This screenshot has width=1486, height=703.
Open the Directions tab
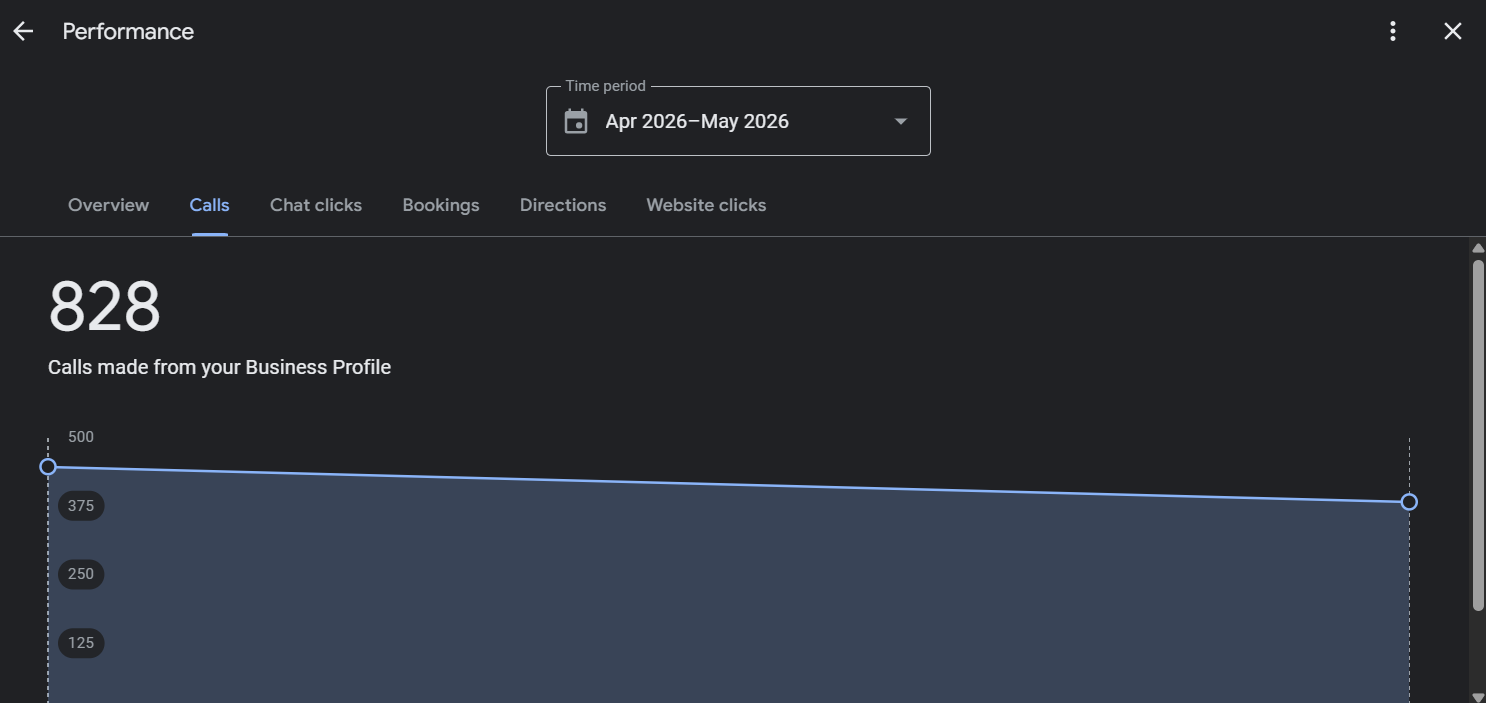[563, 205]
